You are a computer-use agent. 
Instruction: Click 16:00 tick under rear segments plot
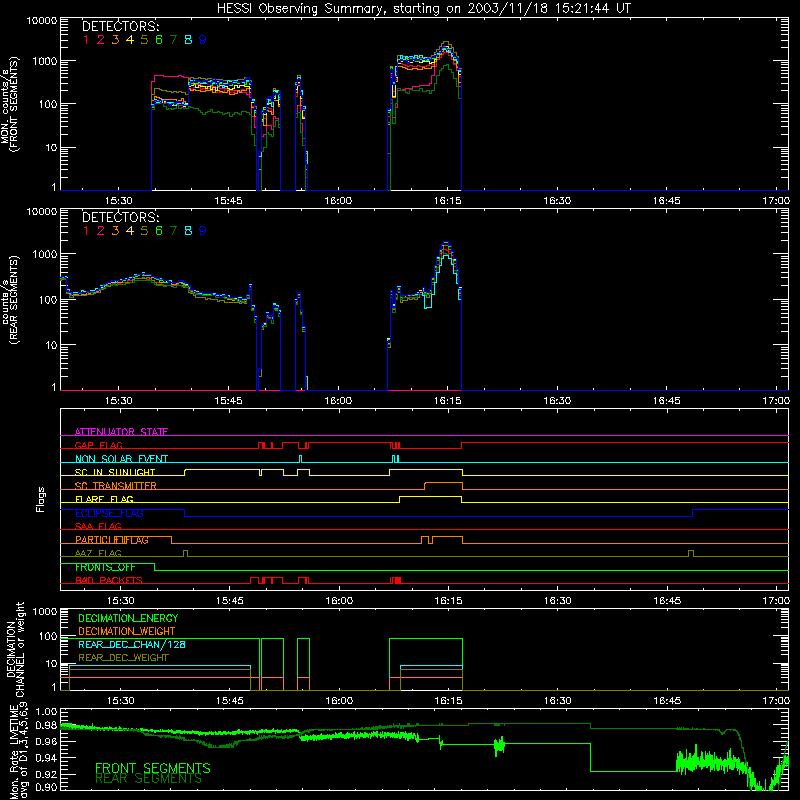pyautogui.click(x=338, y=401)
